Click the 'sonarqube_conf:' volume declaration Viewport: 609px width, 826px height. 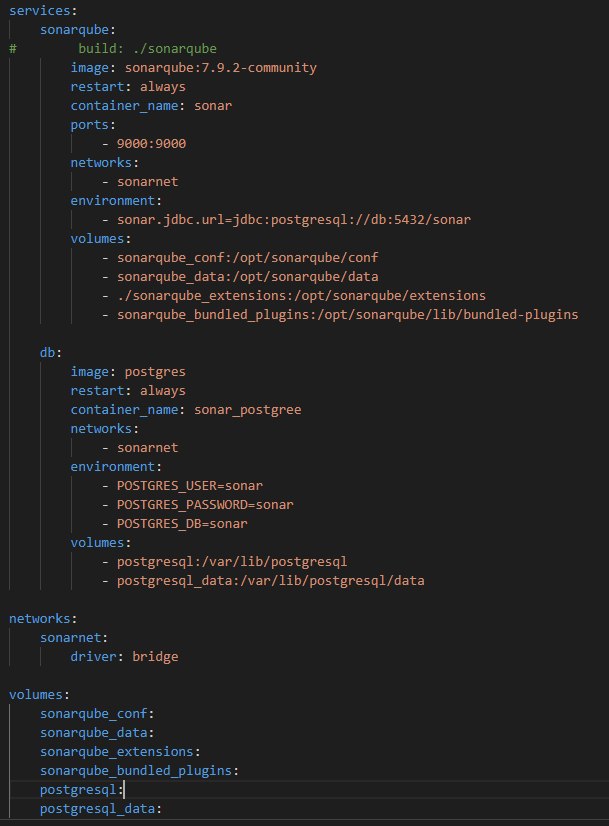coord(97,713)
